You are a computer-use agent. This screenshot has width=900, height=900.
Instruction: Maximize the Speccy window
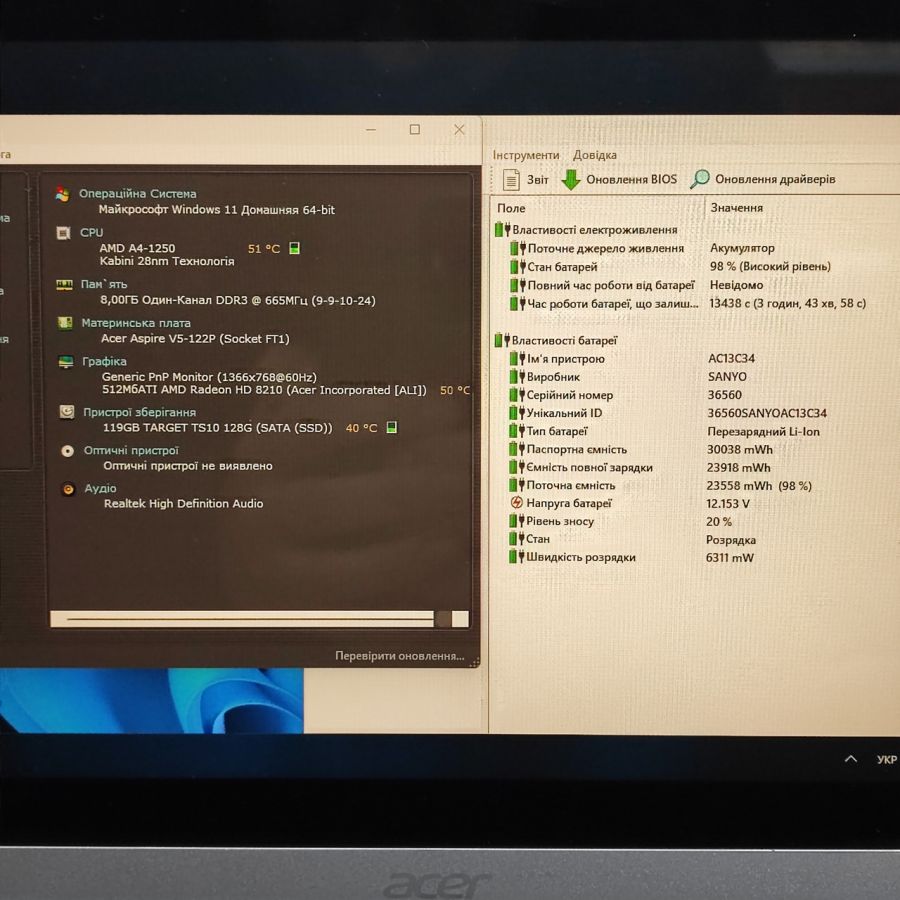[x=414, y=129]
